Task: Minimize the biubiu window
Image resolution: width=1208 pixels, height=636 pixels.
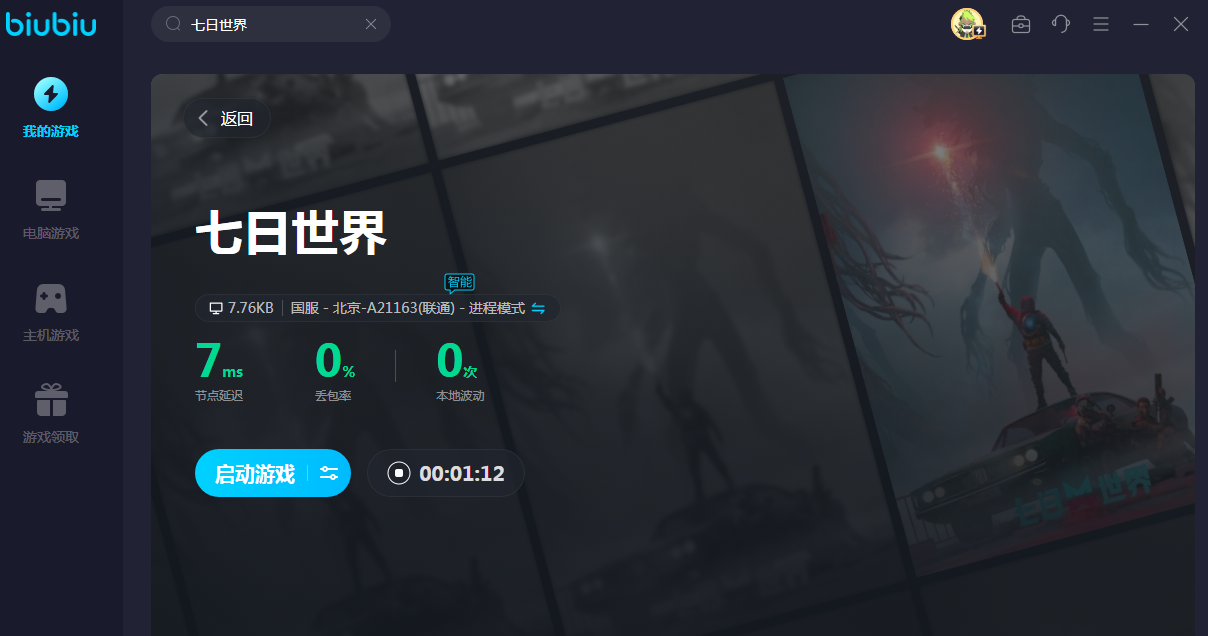Action: (x=1141, y=24)
